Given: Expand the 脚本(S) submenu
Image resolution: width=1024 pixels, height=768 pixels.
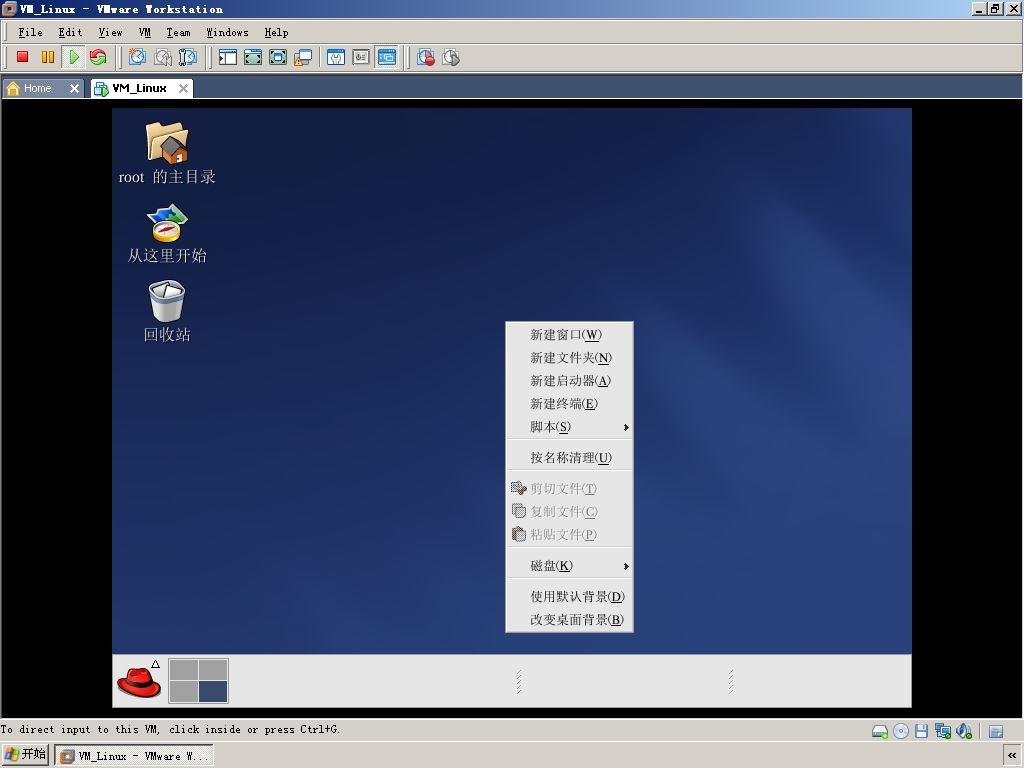Looking at the screenshot, I should (569, 426).
